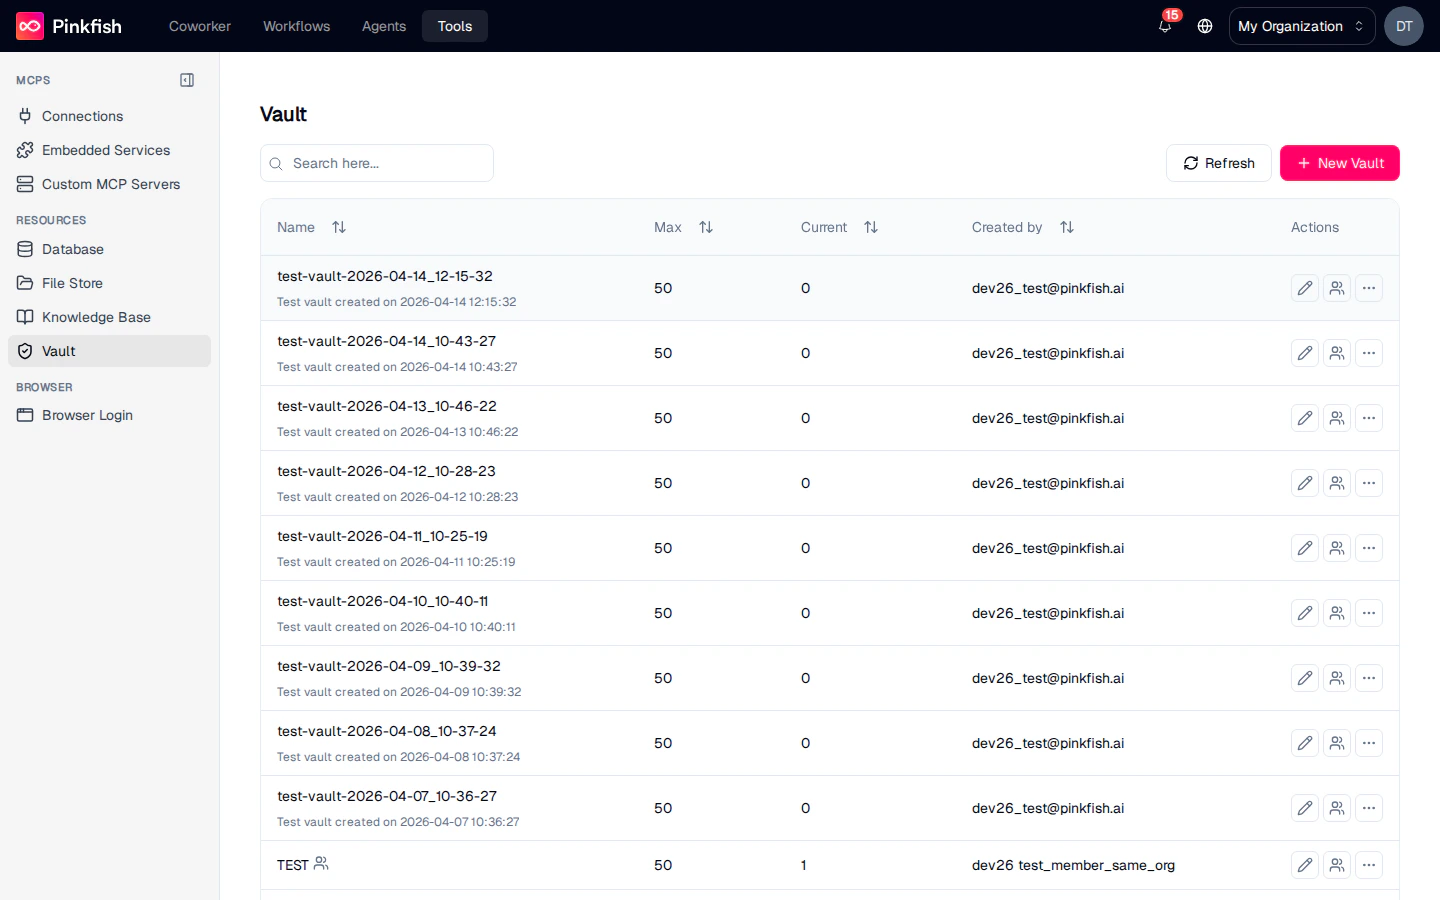Sort the table by Created by column
The width and height of the screenshot is (1440, 900).
click(1066, 227)
